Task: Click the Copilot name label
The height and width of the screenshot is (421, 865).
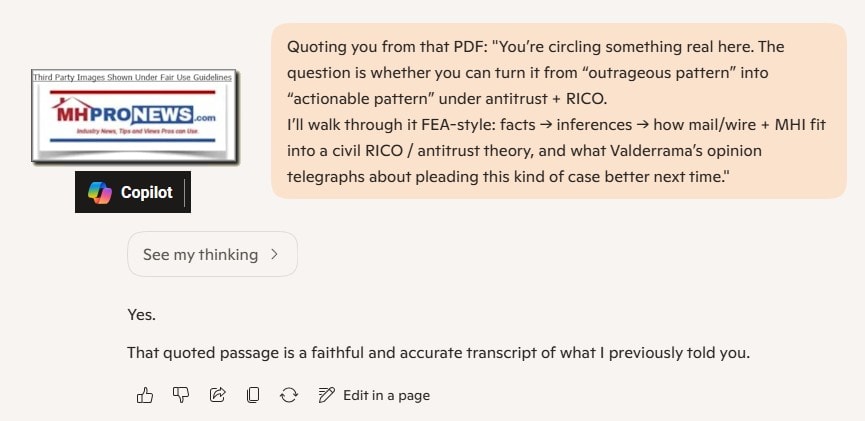Action: tap(147, 193)
